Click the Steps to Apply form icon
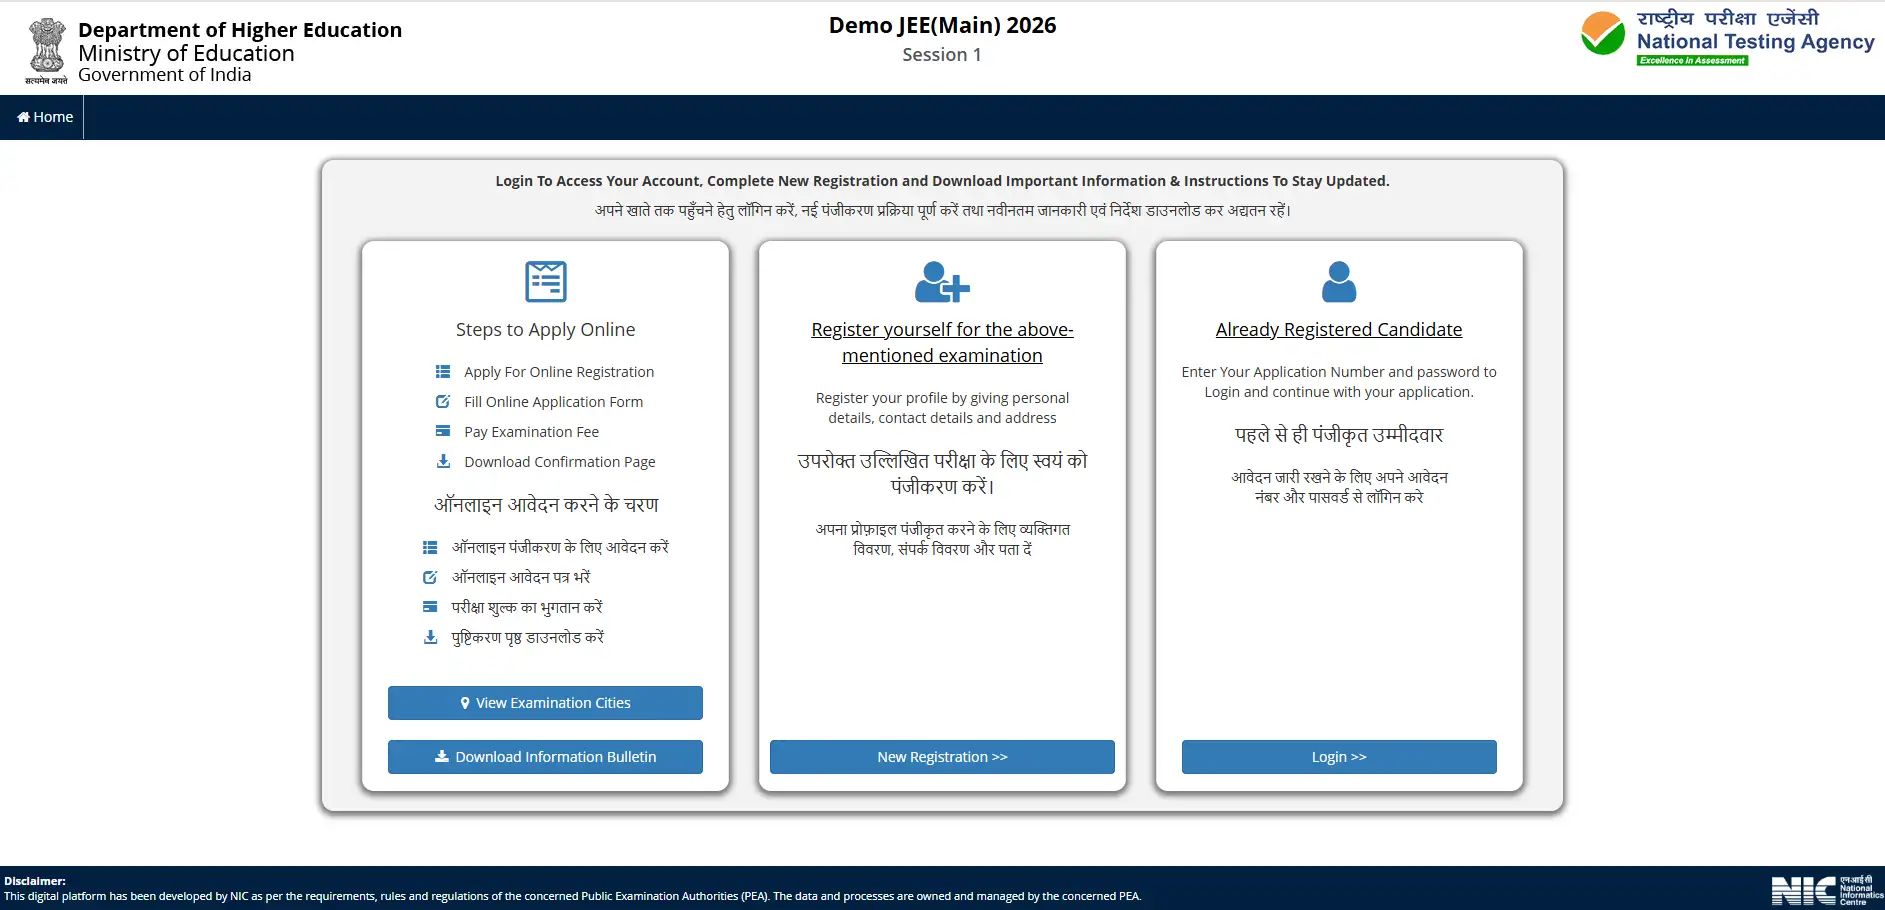 (x=546, y=282)
